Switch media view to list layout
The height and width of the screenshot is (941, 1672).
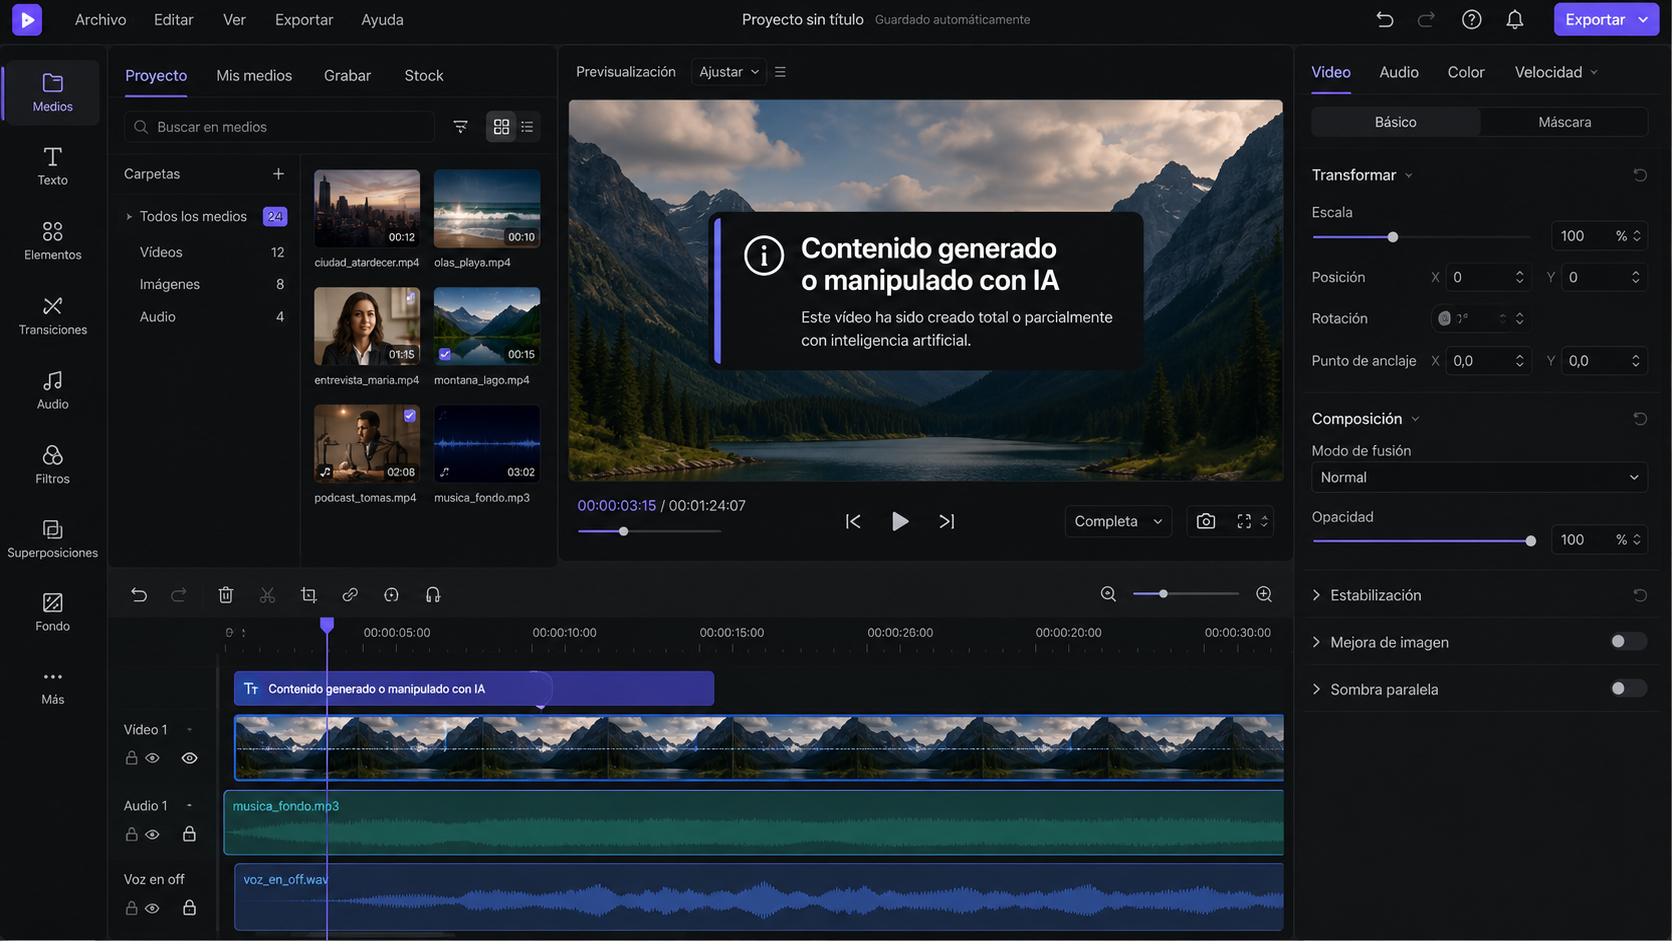point(527,127)
